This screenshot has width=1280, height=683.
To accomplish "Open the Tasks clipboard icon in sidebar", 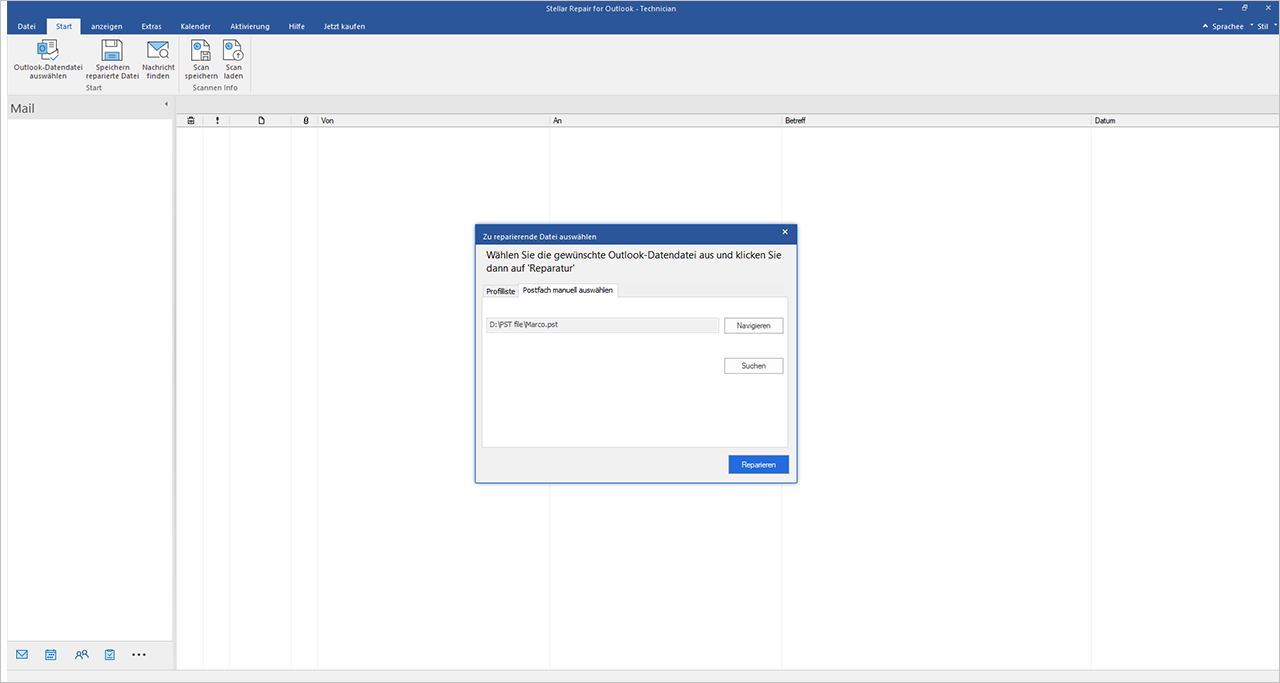I will [x=110, y=655].
